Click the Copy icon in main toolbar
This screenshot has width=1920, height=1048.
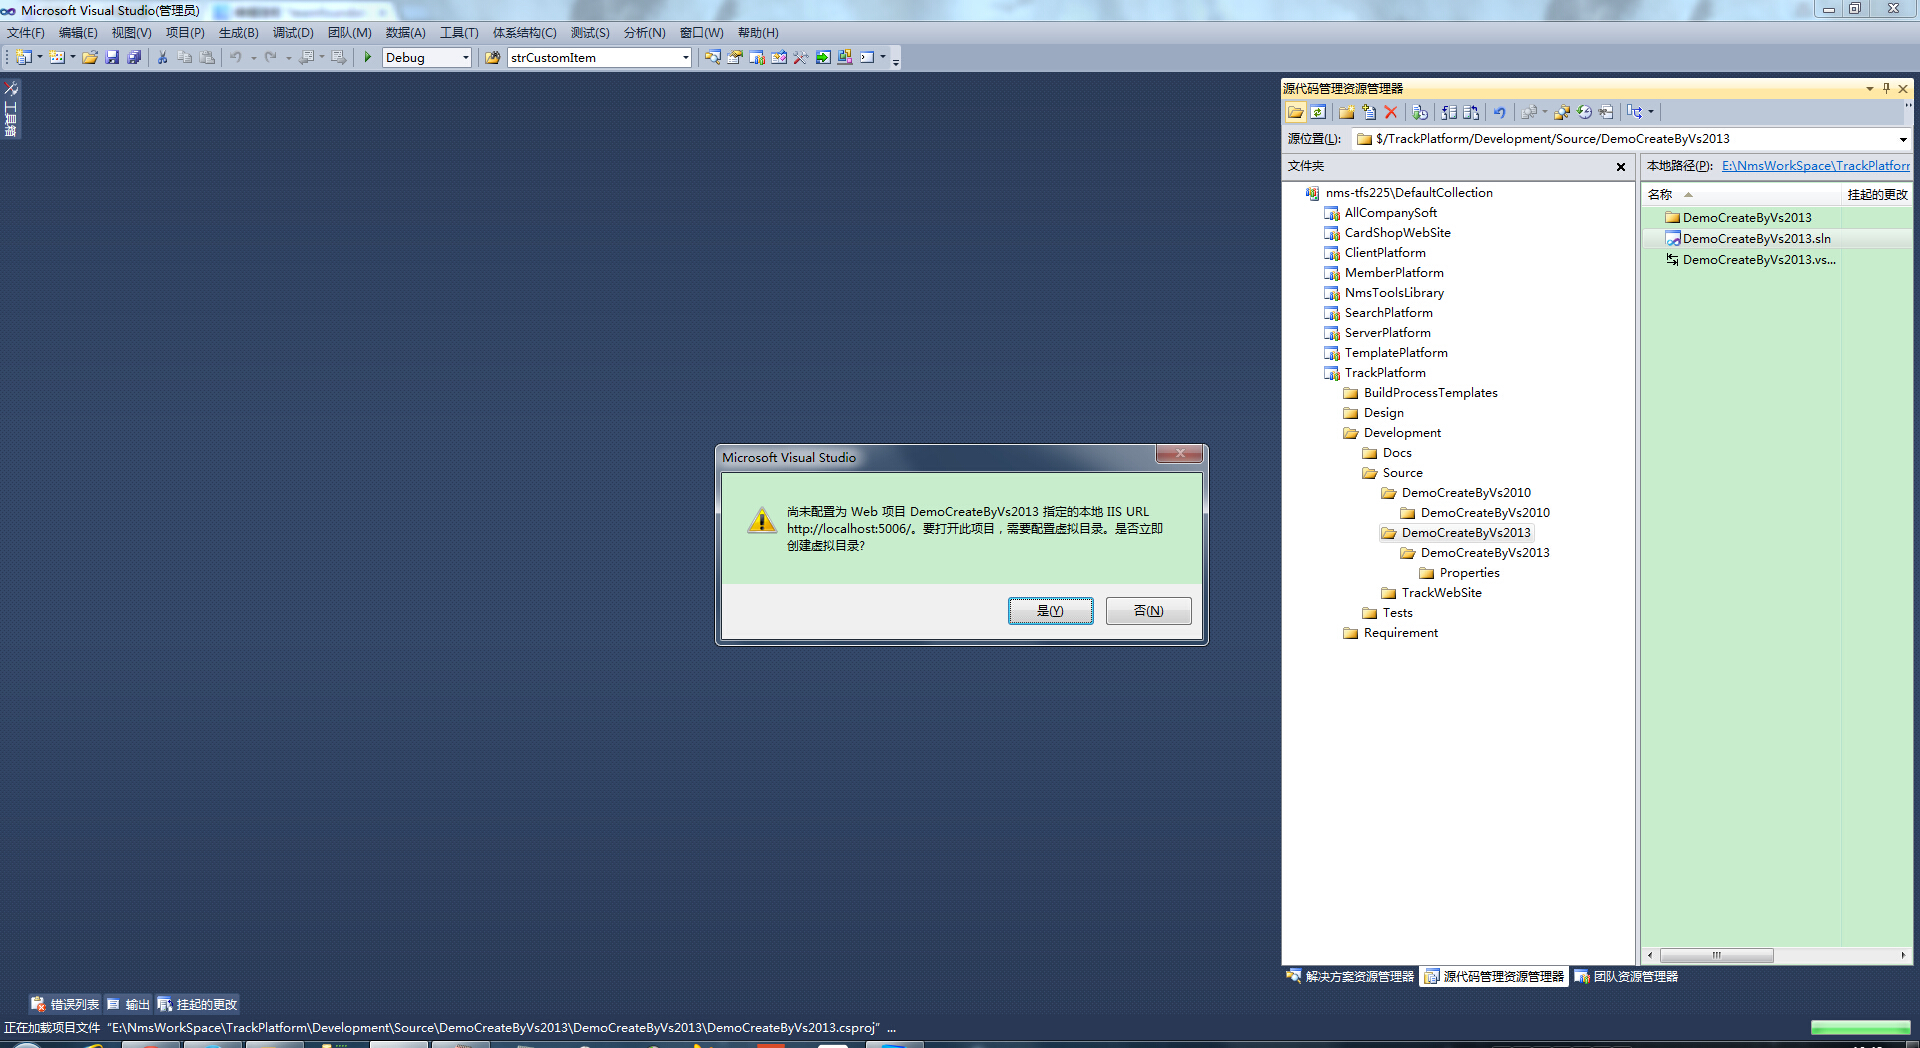[185, 57]
